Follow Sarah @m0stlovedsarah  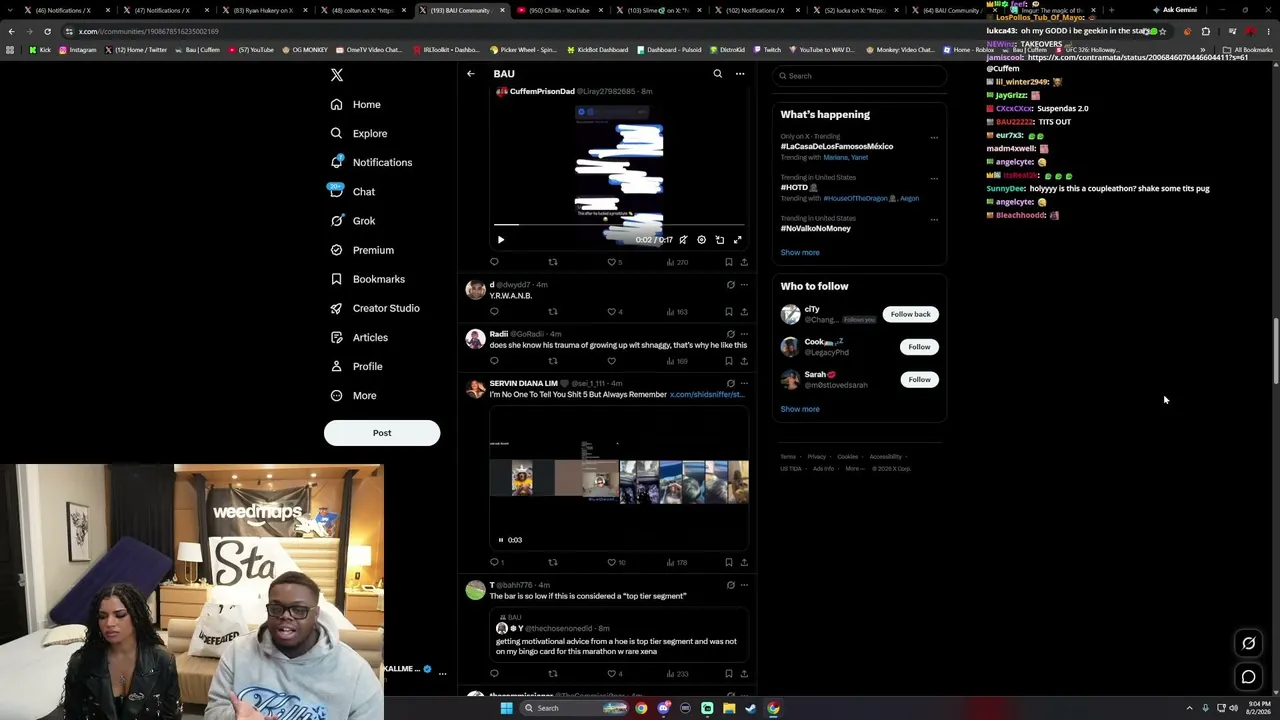pyautogui.click(x=919, y=380)
